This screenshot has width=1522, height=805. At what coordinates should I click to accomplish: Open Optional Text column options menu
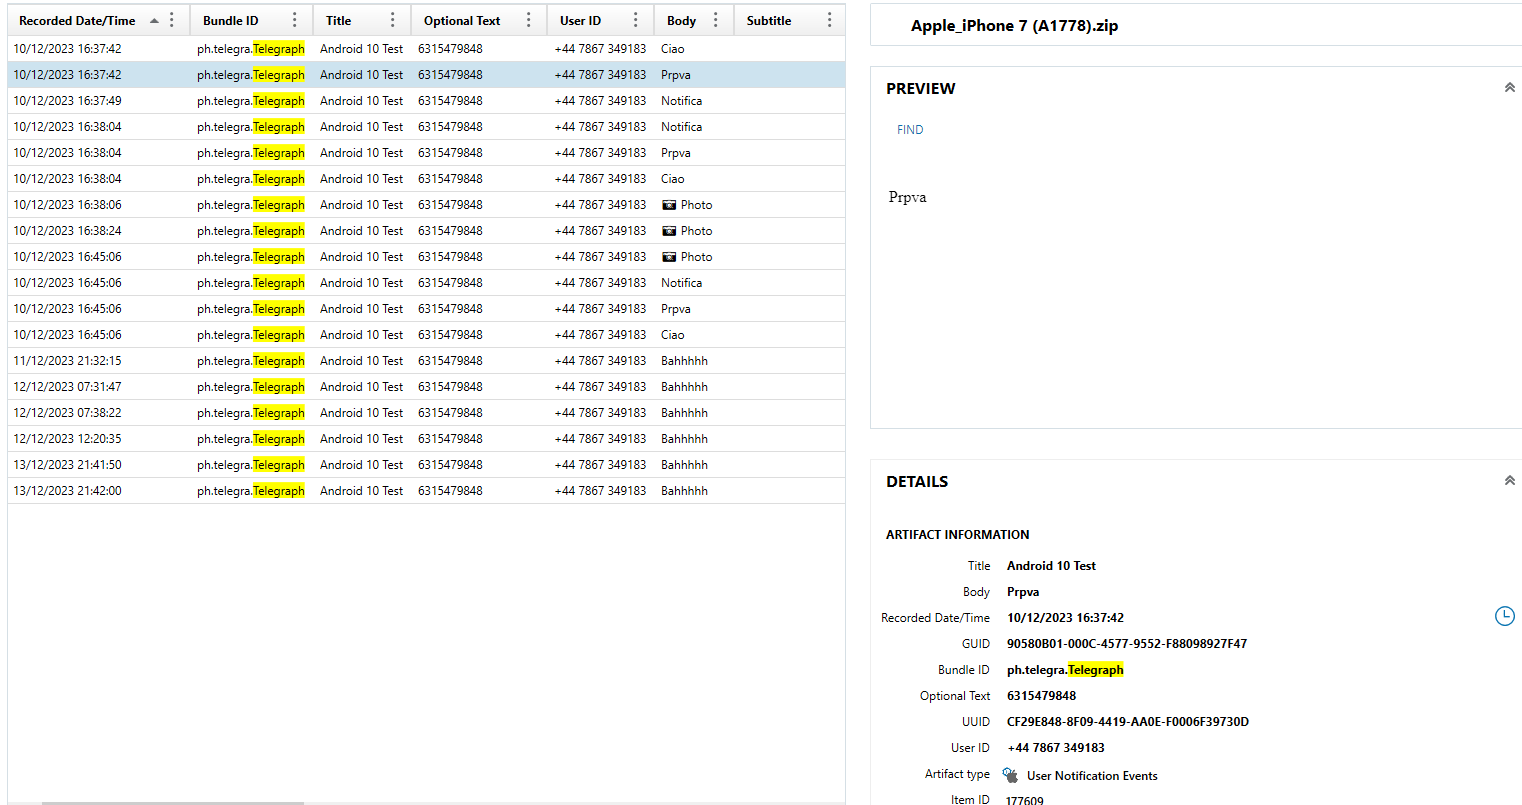(529, 20)
